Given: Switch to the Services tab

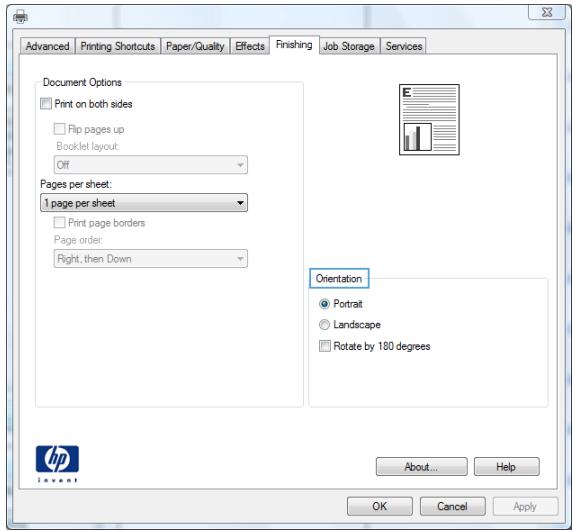Looking at the screenshot, I should [x=404, y=46].
